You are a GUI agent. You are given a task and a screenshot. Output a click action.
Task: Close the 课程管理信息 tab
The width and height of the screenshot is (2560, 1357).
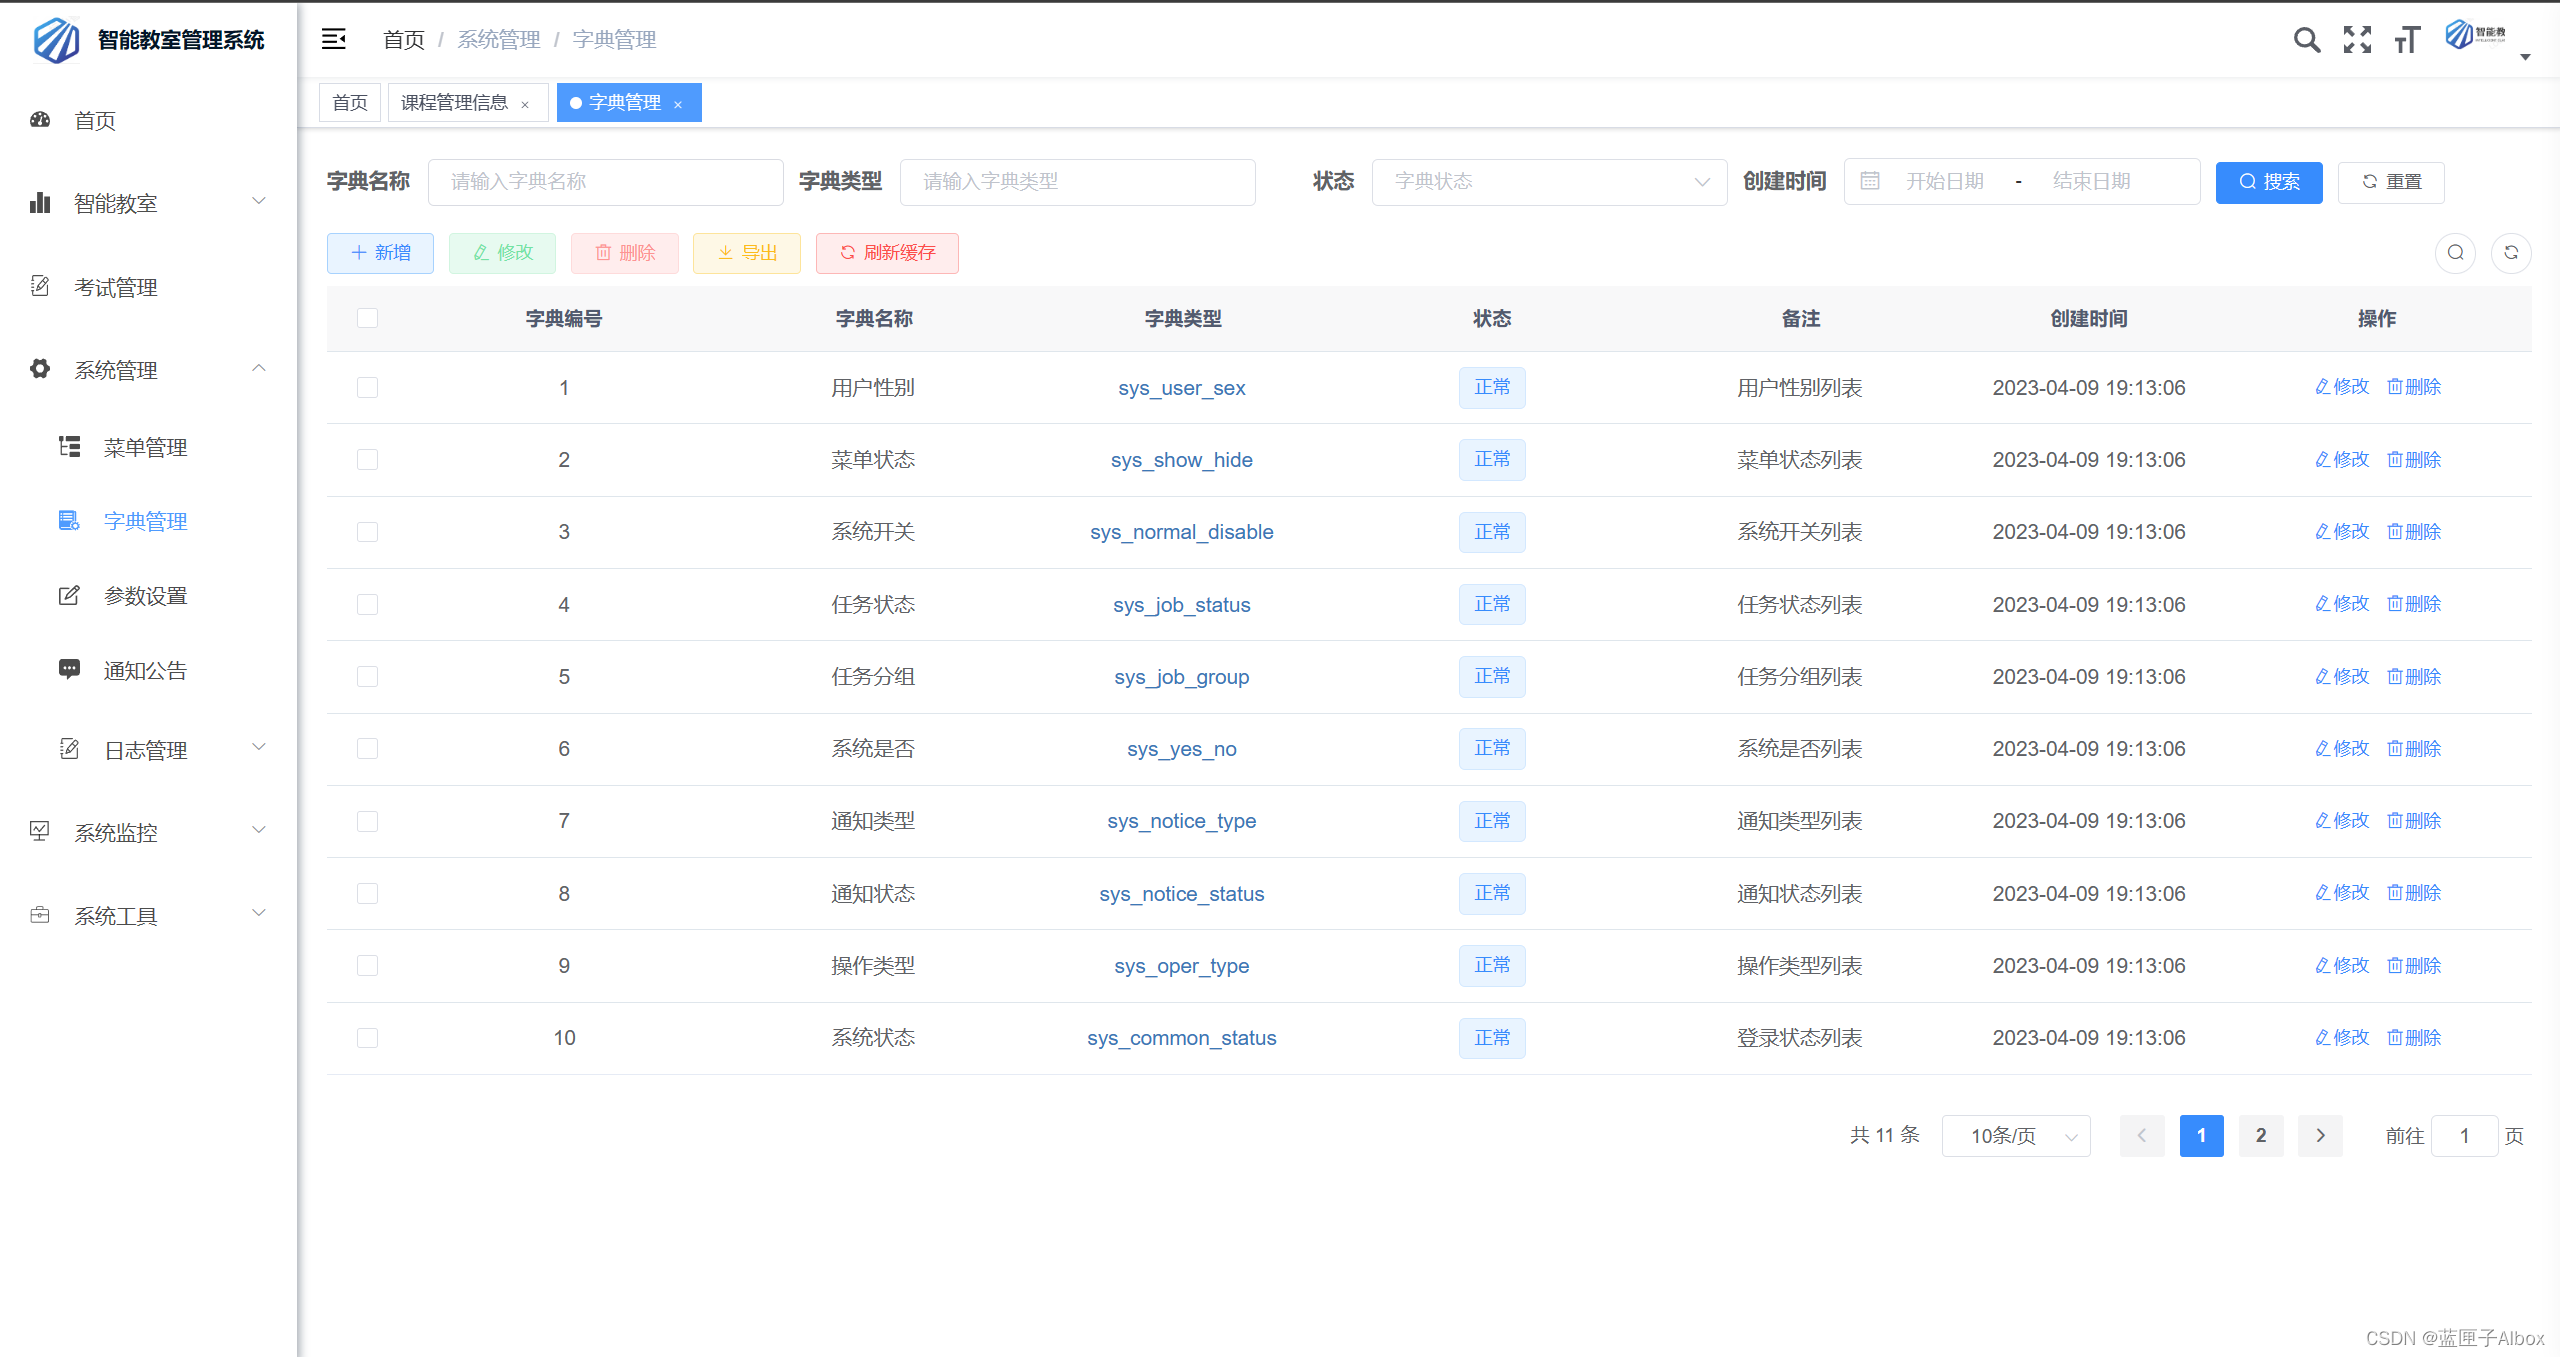click(525, 104)
